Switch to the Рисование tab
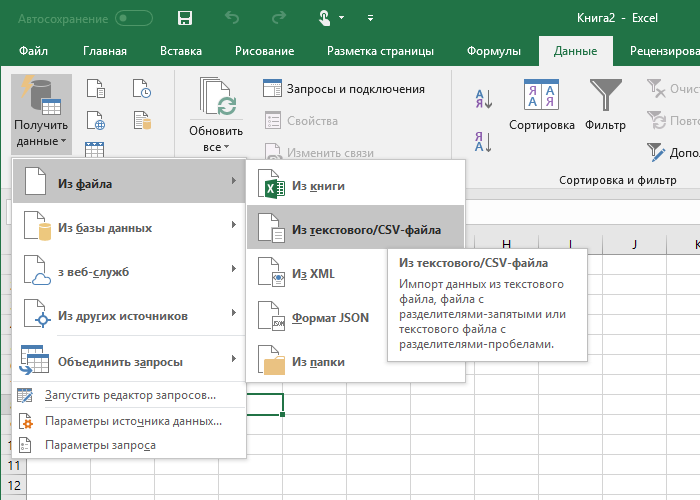This screenshot has width=700, height=500. point(265,51)
